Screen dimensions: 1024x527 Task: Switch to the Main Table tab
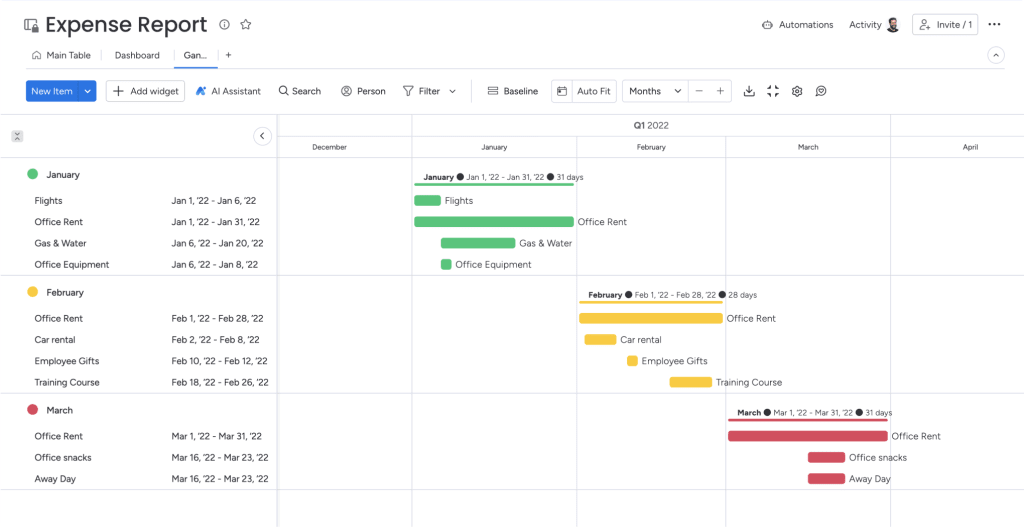pos(61,56)
